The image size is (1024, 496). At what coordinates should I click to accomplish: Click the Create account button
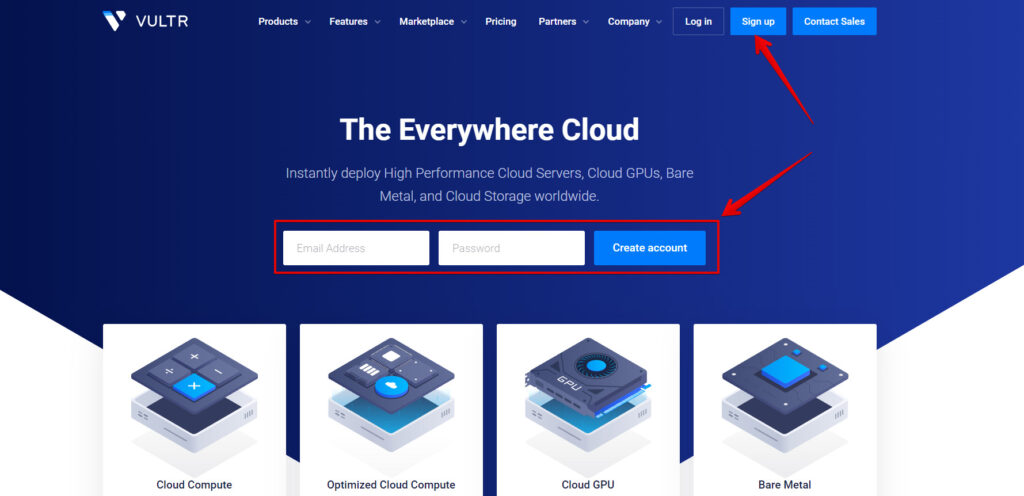click(650, 248)
